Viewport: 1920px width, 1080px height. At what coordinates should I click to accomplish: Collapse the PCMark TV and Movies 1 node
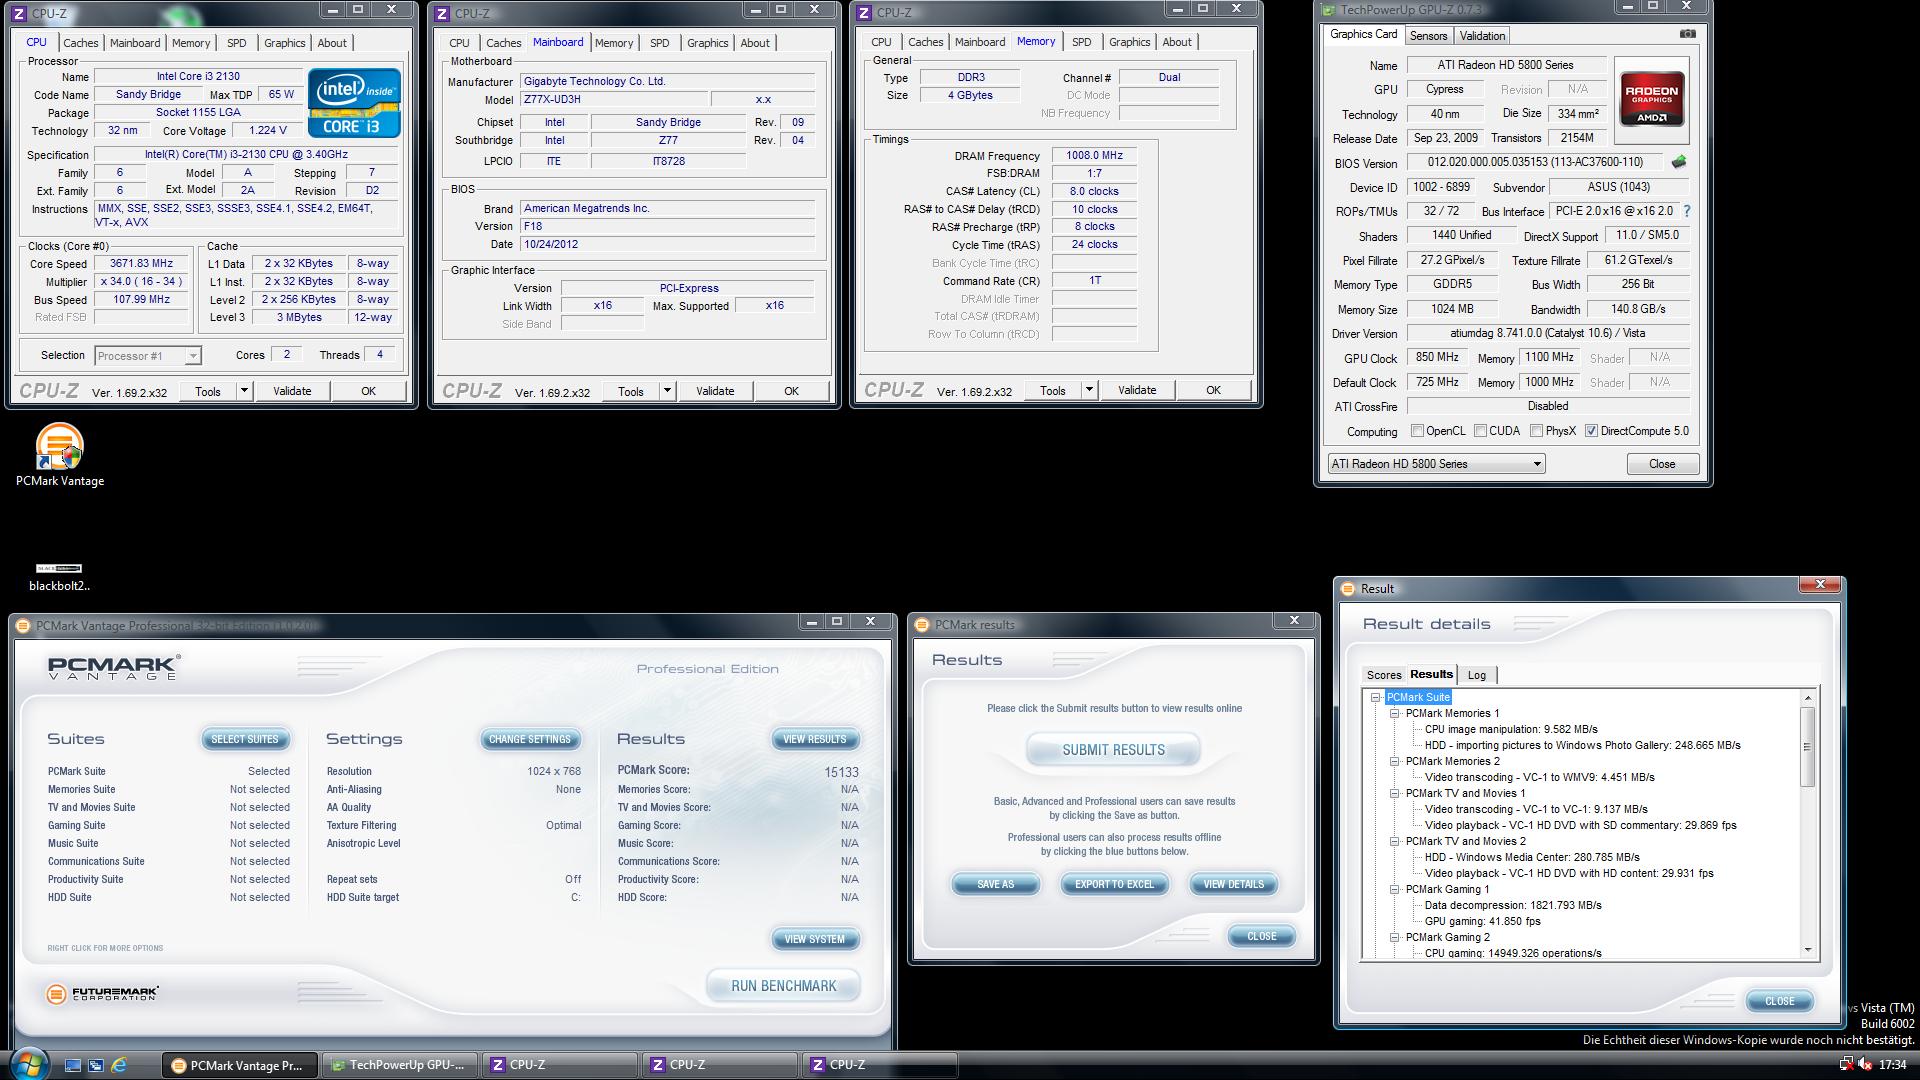click(1395, 793)
